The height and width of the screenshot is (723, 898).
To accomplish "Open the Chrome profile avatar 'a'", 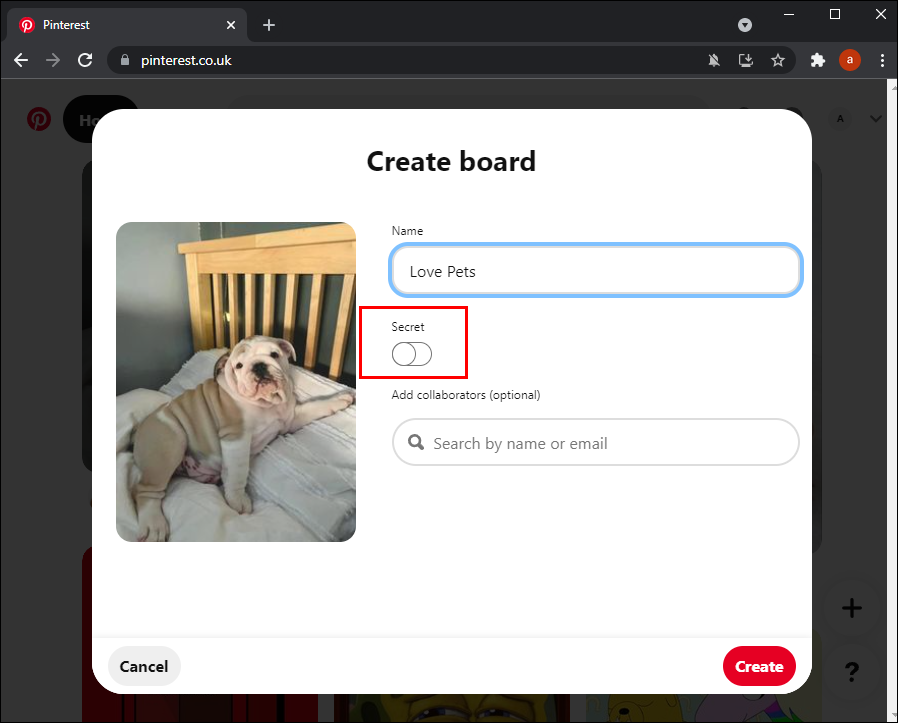I will (850, 60).
